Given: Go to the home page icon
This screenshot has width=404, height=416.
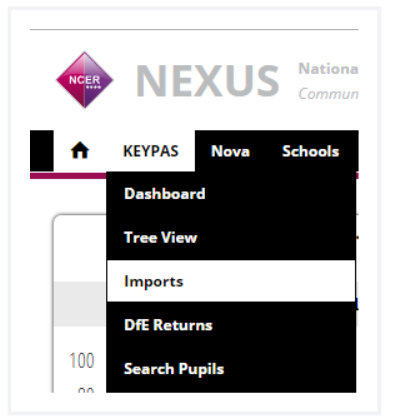Looking at the screenshot, I should click(x=80, y=151).
